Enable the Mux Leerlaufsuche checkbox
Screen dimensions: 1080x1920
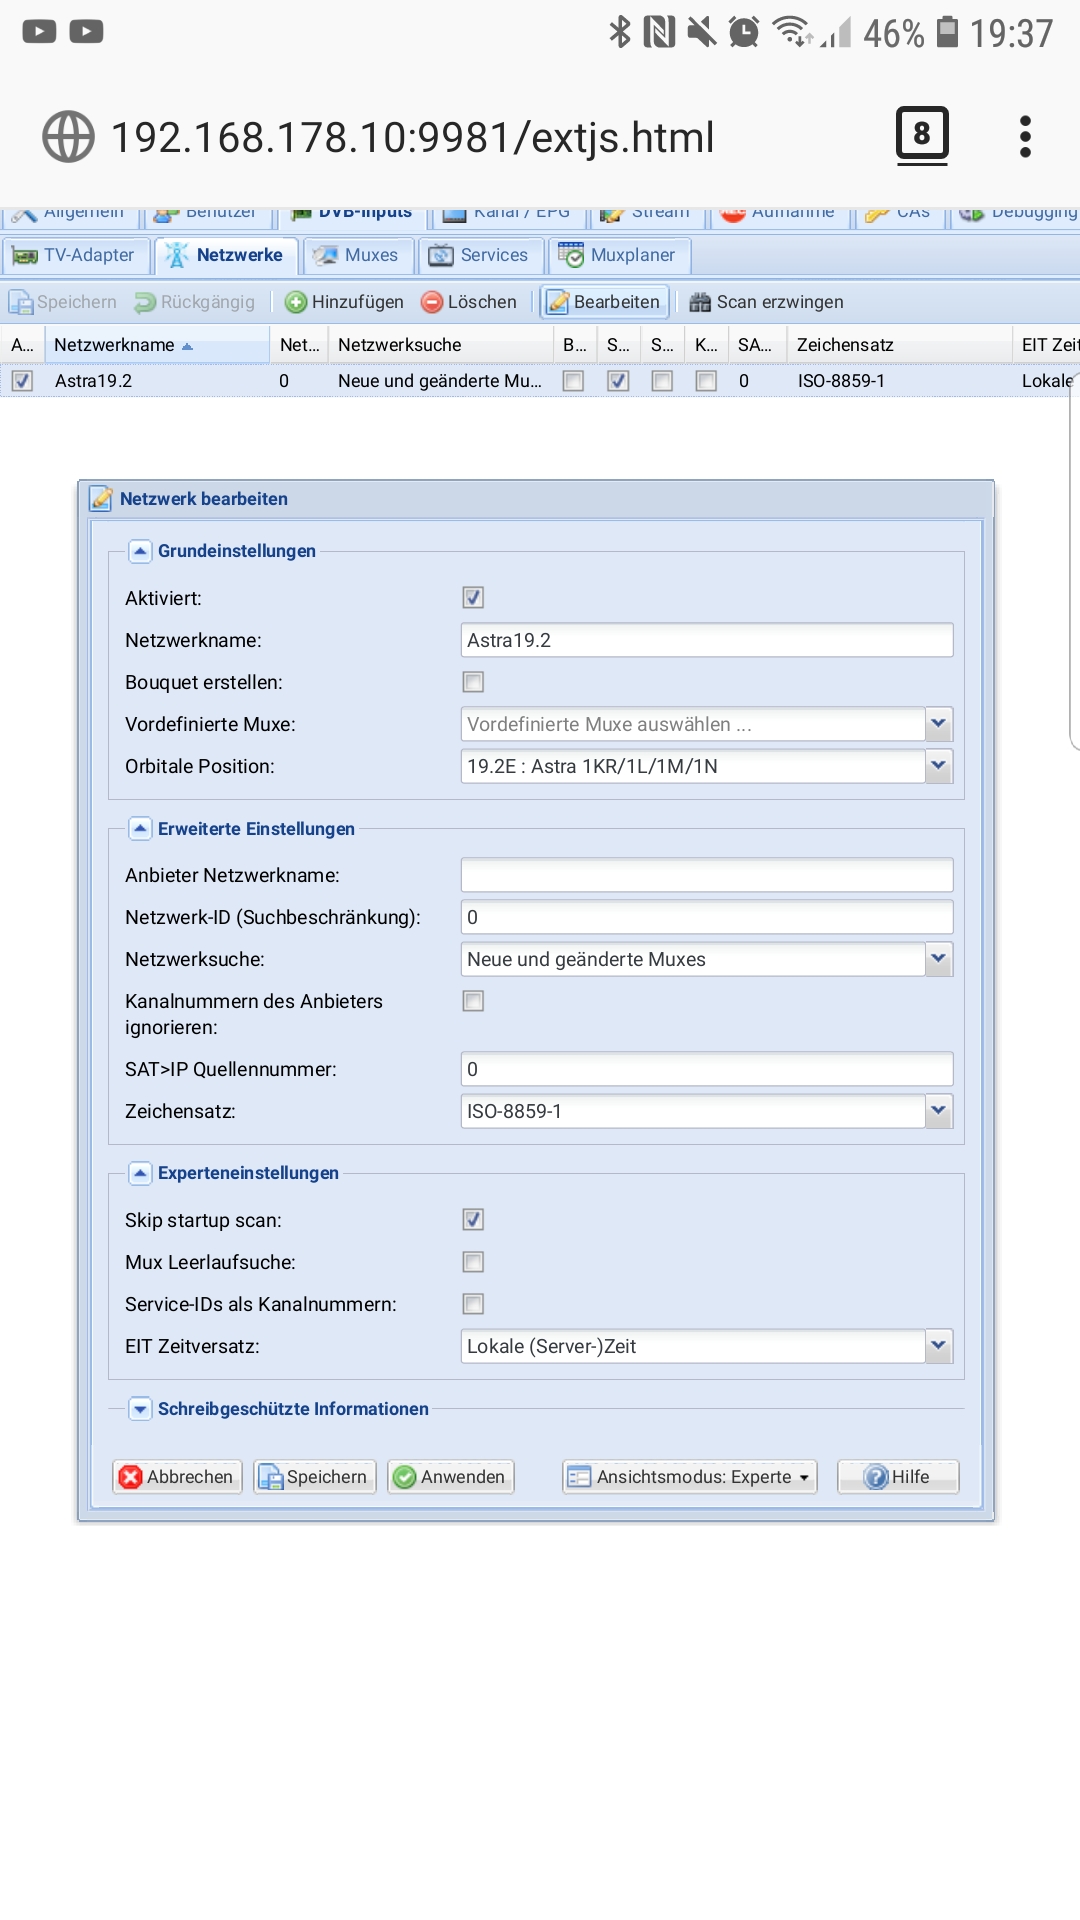[473, 1262]
